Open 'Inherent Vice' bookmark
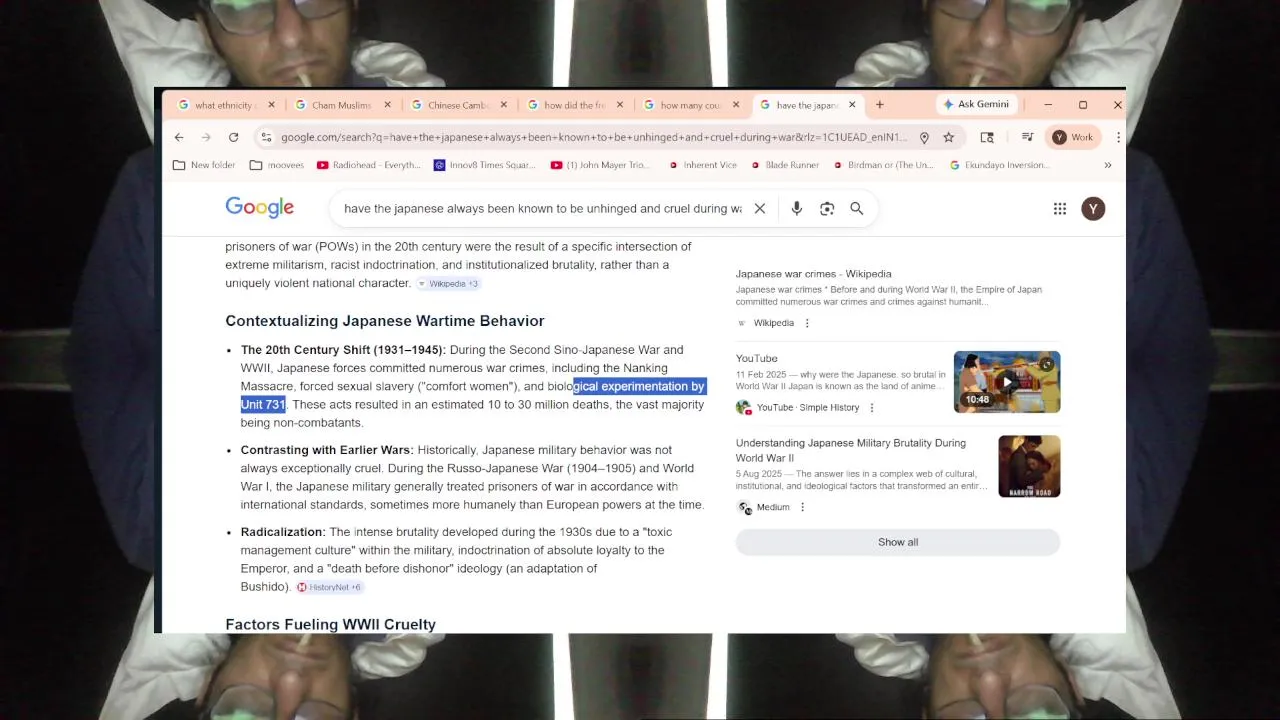This screenshot has width=1280, height=720. point(702,165)
